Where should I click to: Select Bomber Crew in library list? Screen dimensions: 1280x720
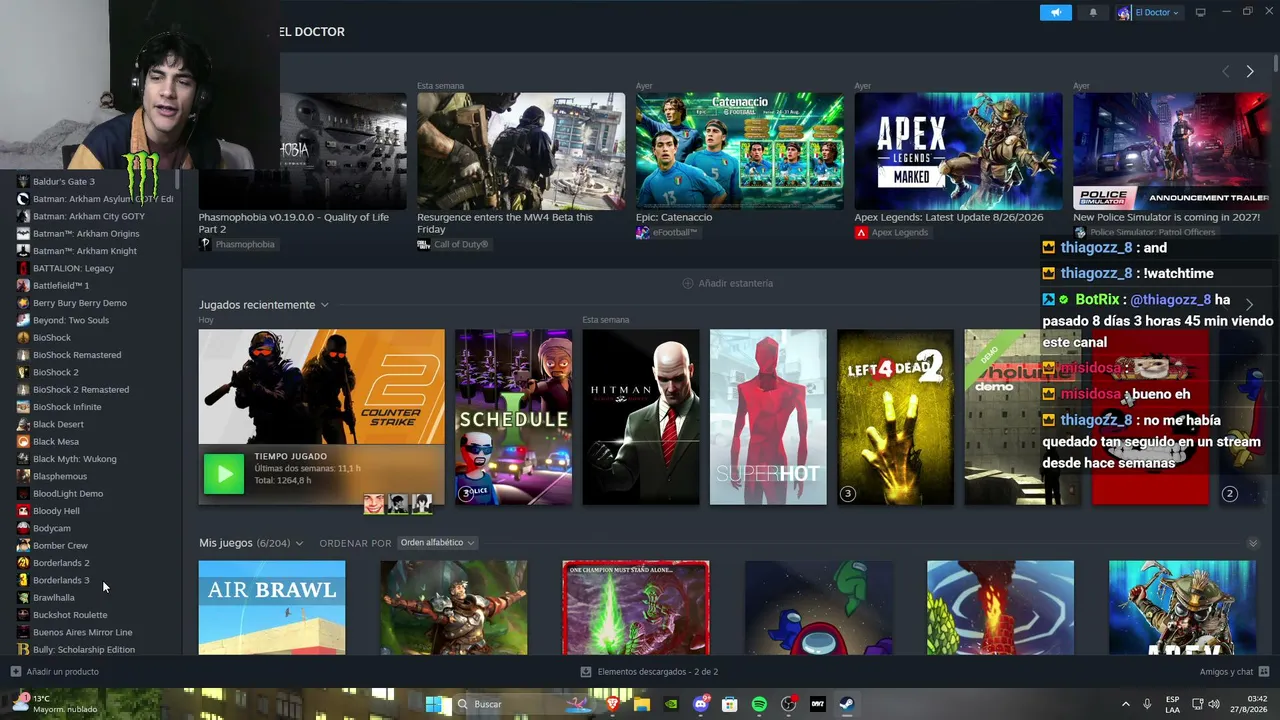(60, 545)
